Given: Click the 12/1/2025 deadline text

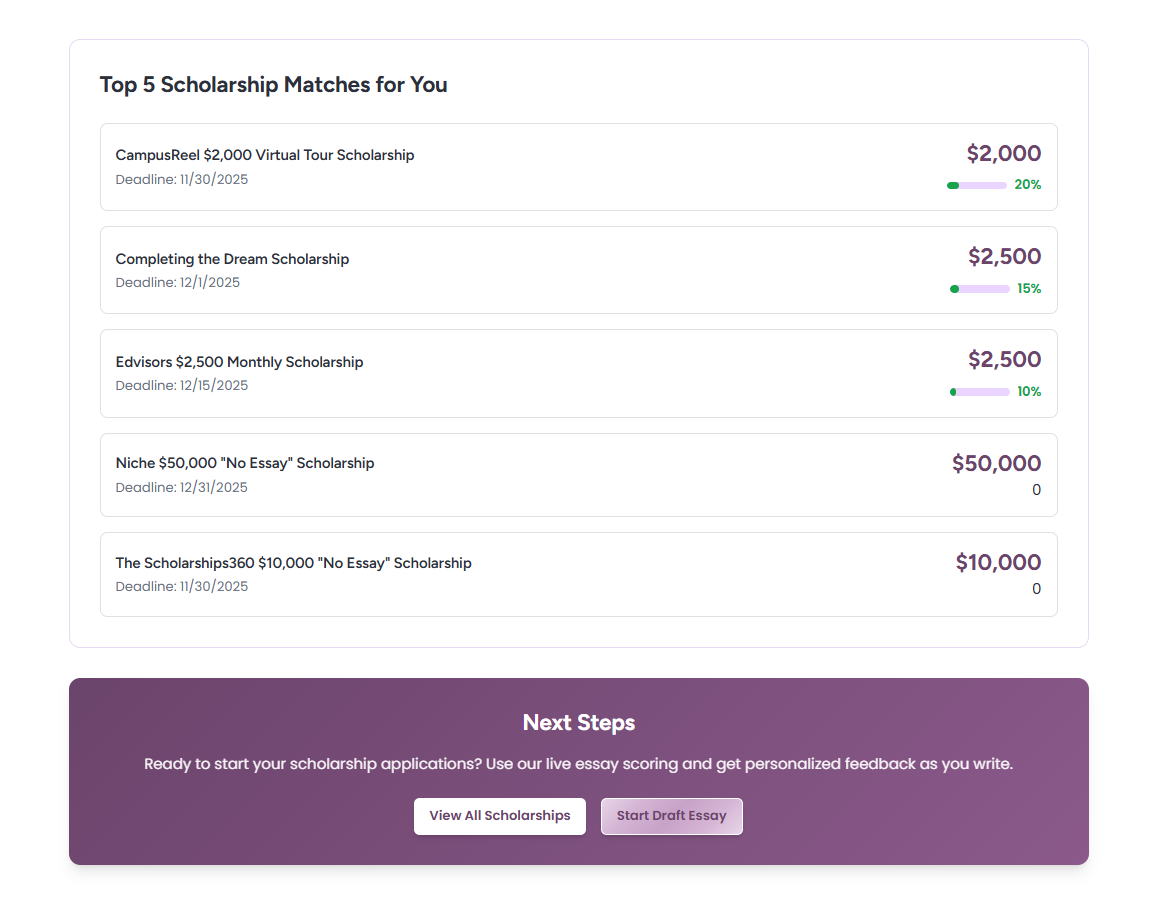Looking at the screenshot, I should pos(178,283).
